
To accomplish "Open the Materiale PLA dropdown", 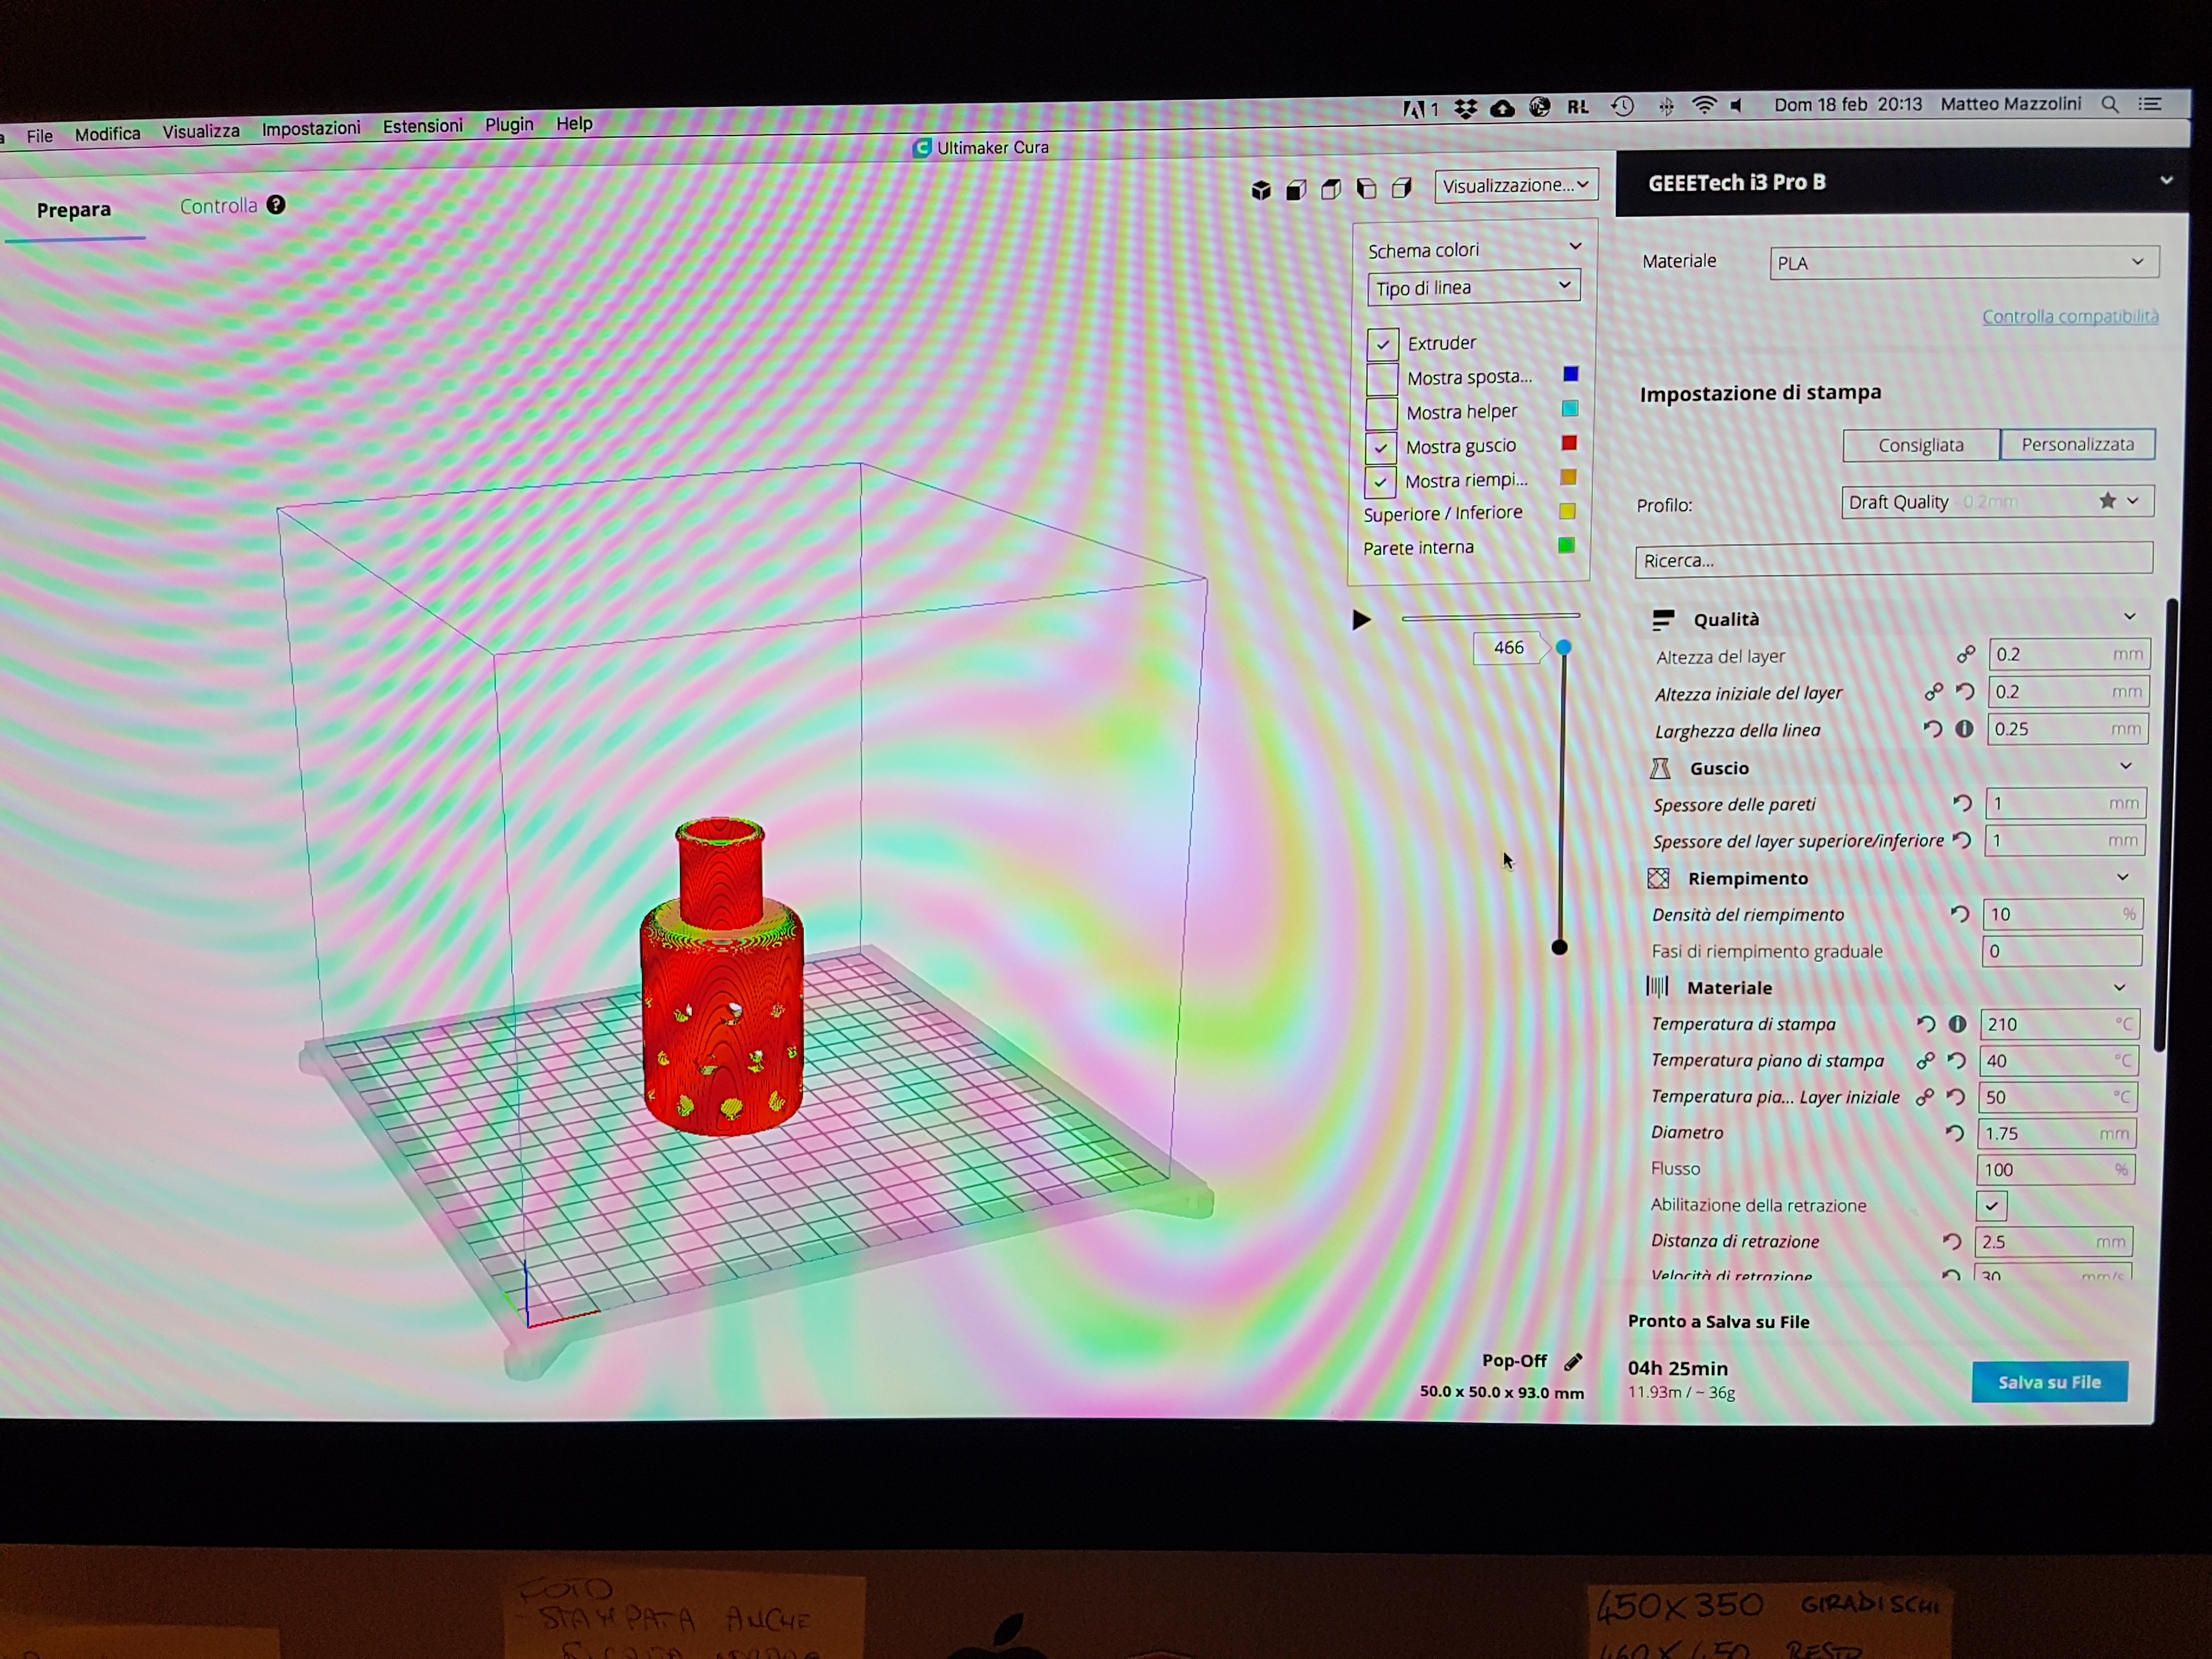I will (1962, 263).
